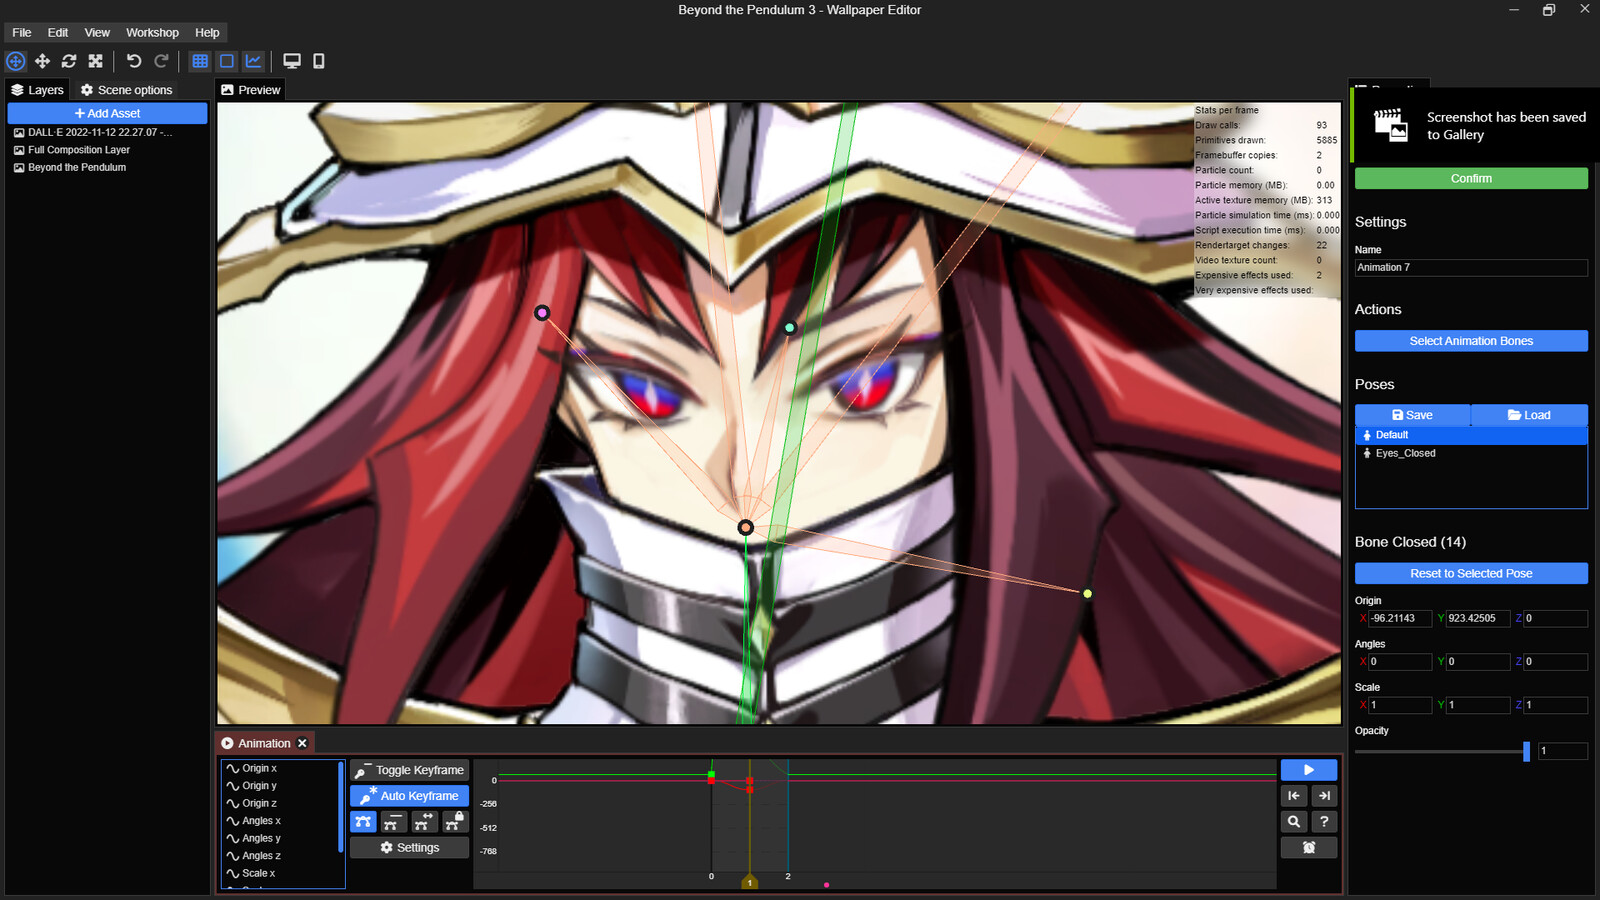Confirm the animation with green button
This screenshot has height=900, width=1600.
click(1471, 178)
